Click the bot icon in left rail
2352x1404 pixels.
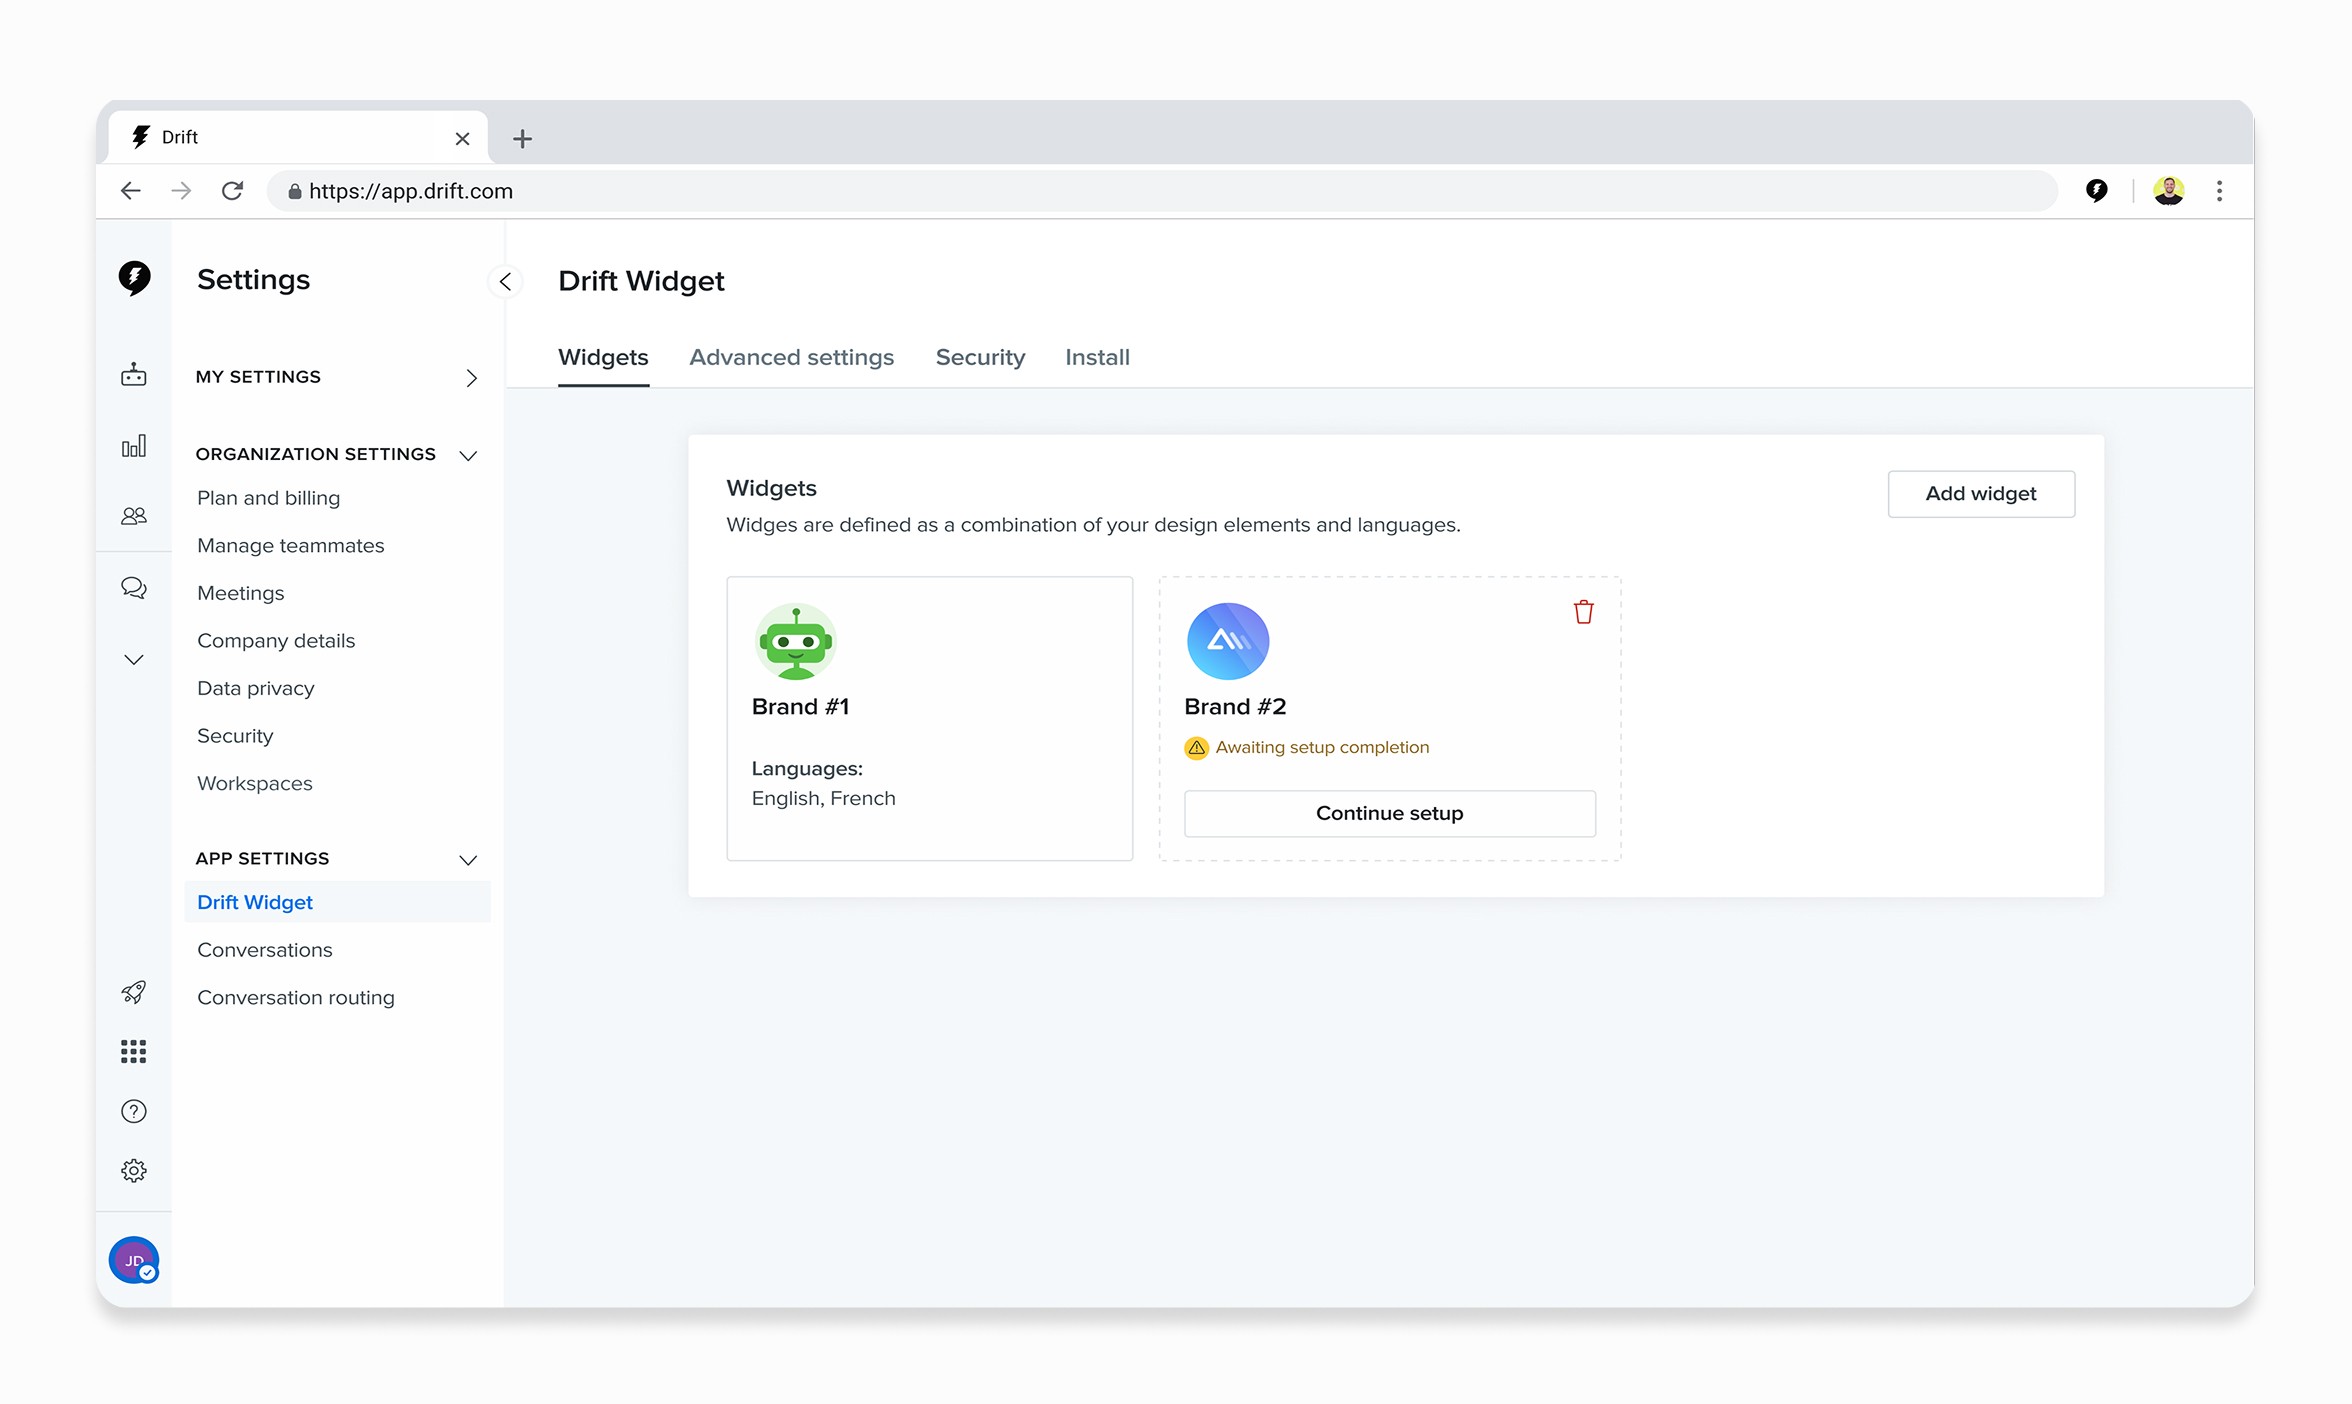134,376
